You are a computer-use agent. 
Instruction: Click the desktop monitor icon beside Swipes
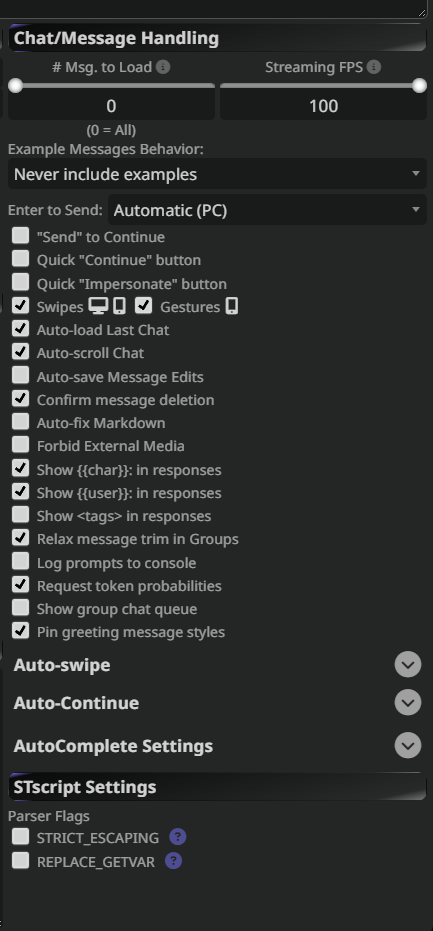click(98, 306)
